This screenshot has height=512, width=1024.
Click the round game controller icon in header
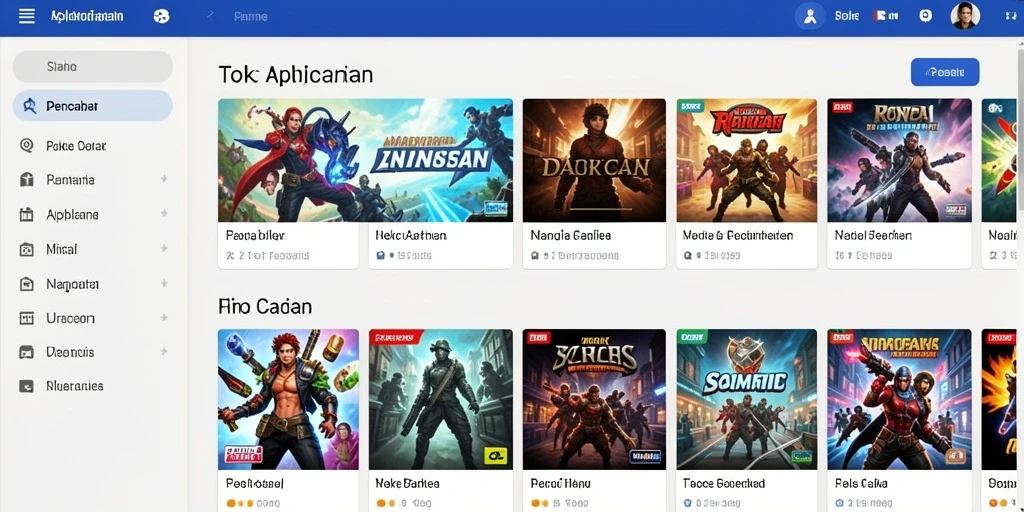161,16
